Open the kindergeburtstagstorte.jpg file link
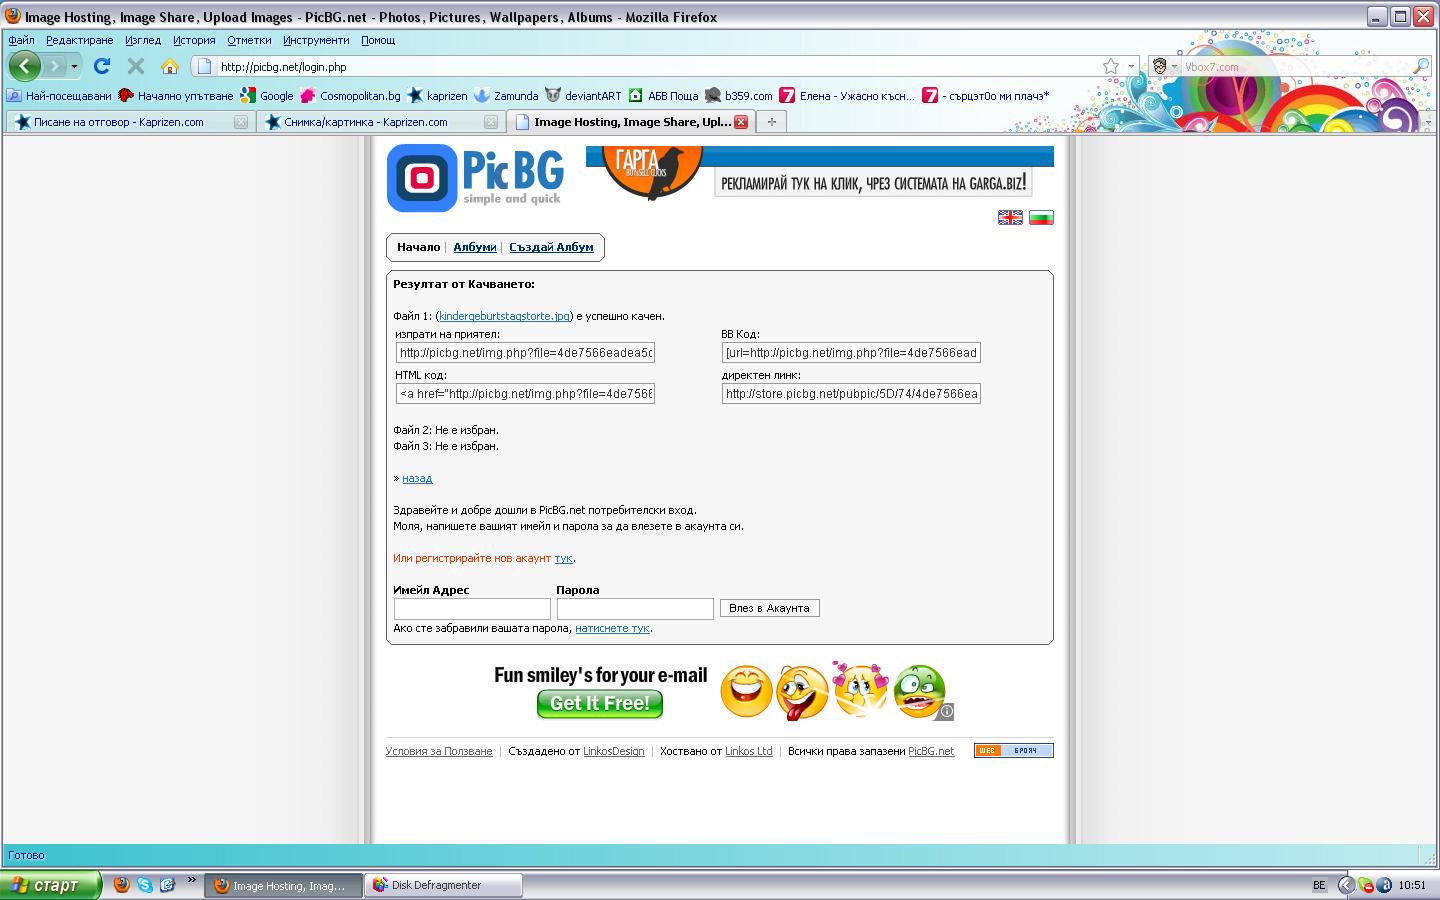Viewport: 1440px width, 900px height. pos(505,316)
